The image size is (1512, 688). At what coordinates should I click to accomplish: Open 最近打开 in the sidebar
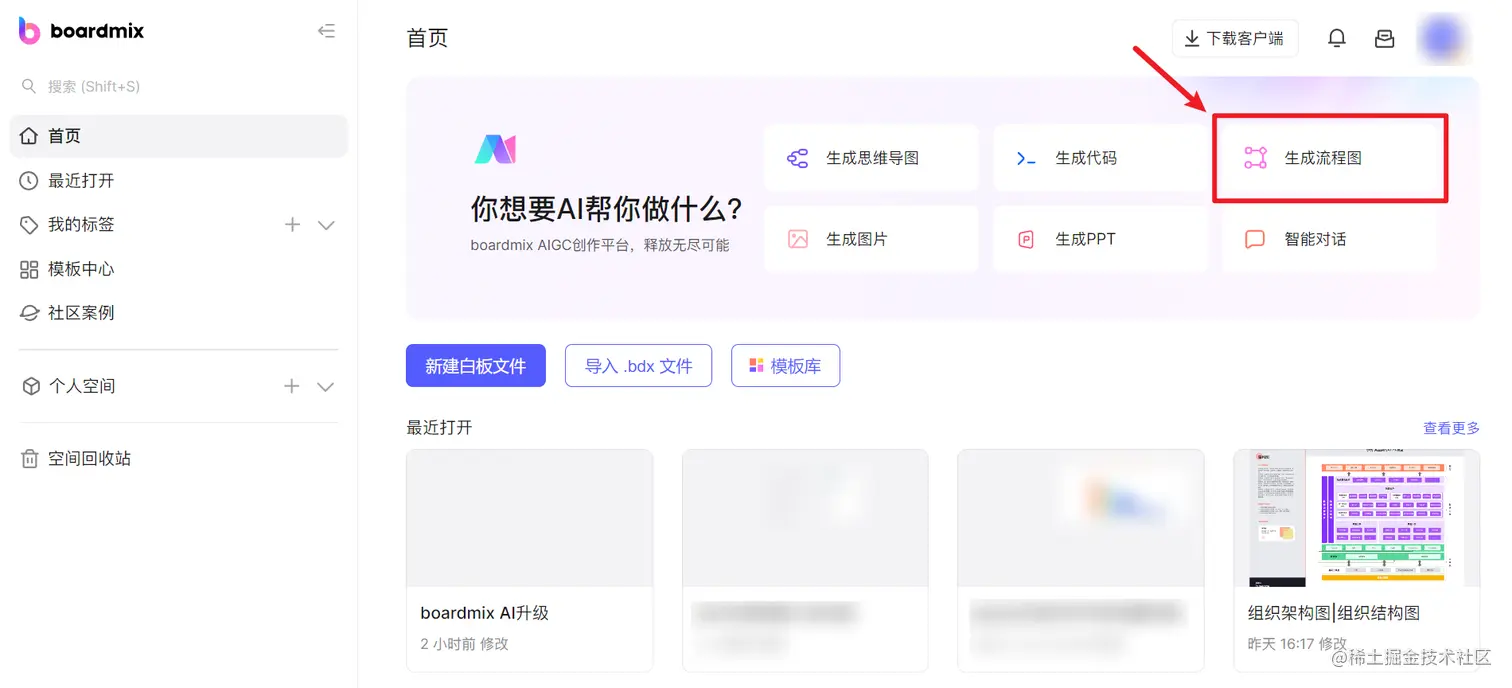click(179, 181)
